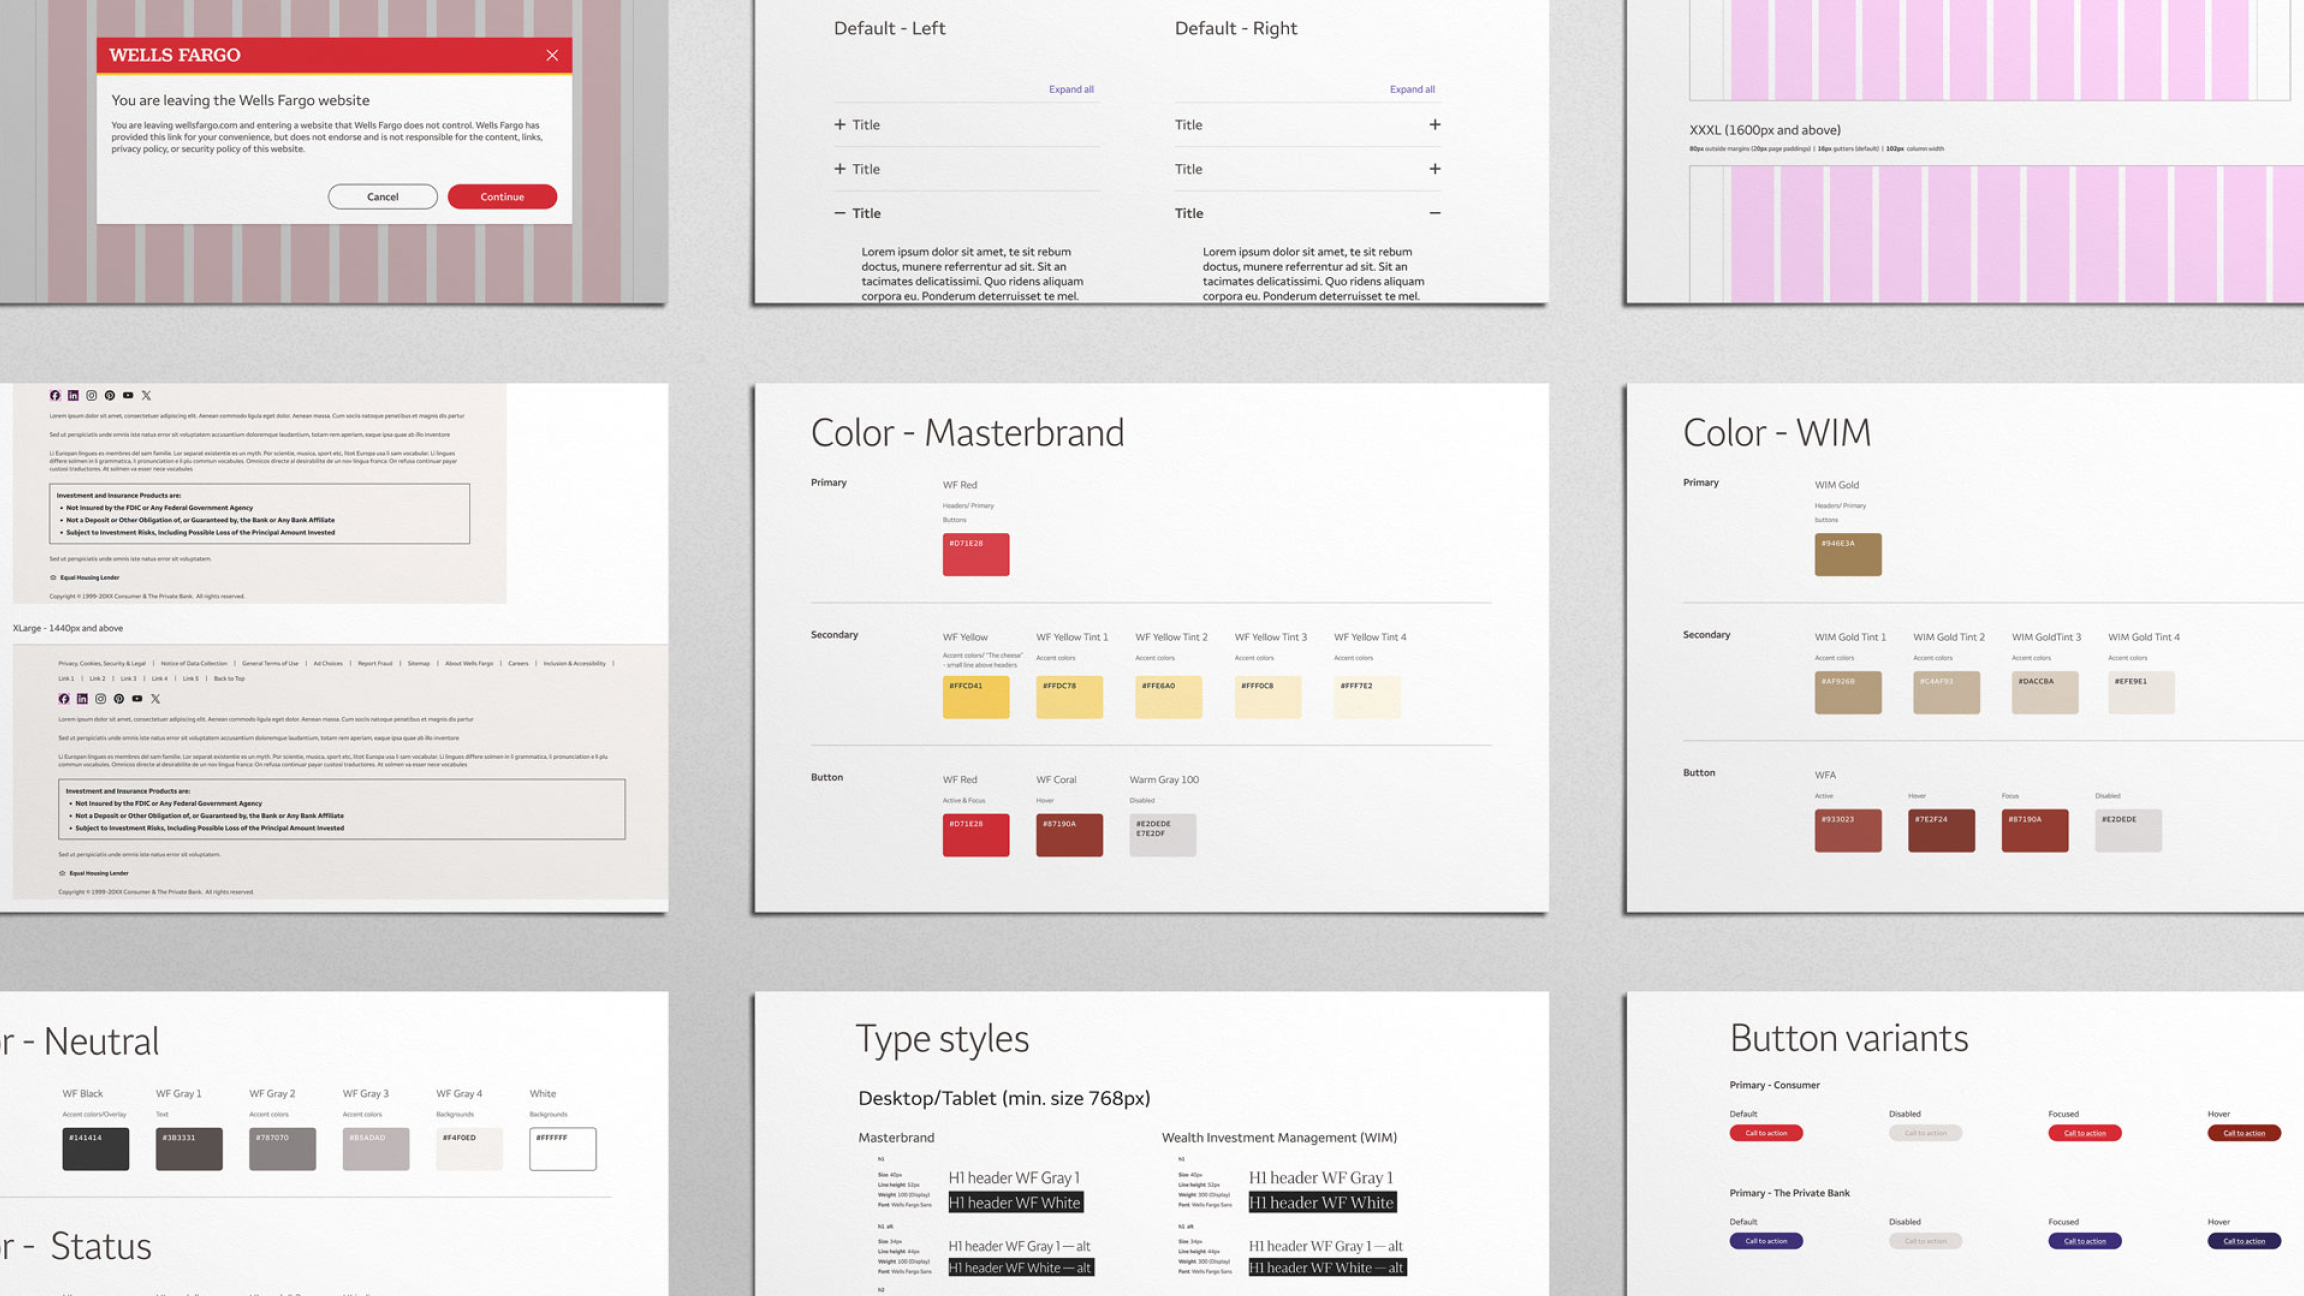2304x1296 pixels.
Task: Select WIM Gold primary color swatch
Action: (x=1847, y=554)
